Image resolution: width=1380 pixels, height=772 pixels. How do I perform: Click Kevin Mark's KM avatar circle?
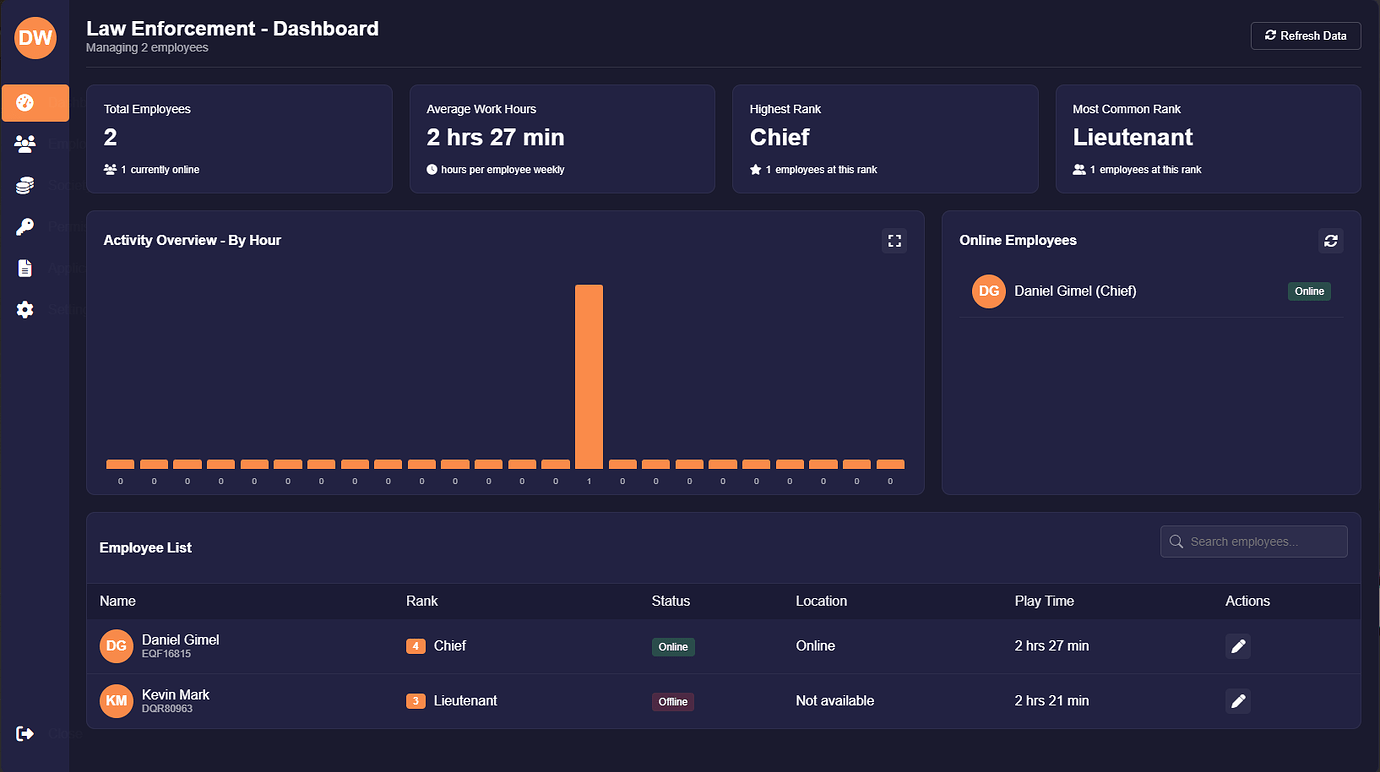coord(116,701)
